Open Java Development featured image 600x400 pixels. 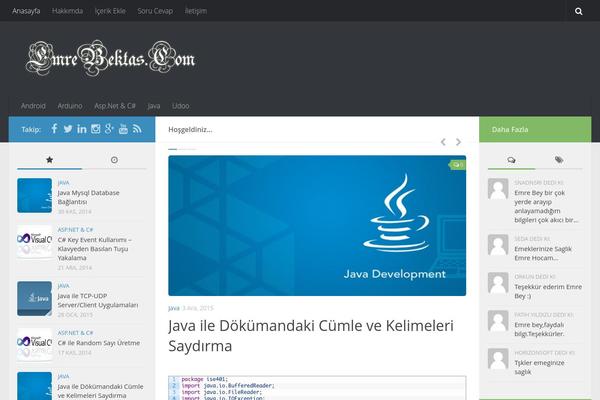coord(317,225)
